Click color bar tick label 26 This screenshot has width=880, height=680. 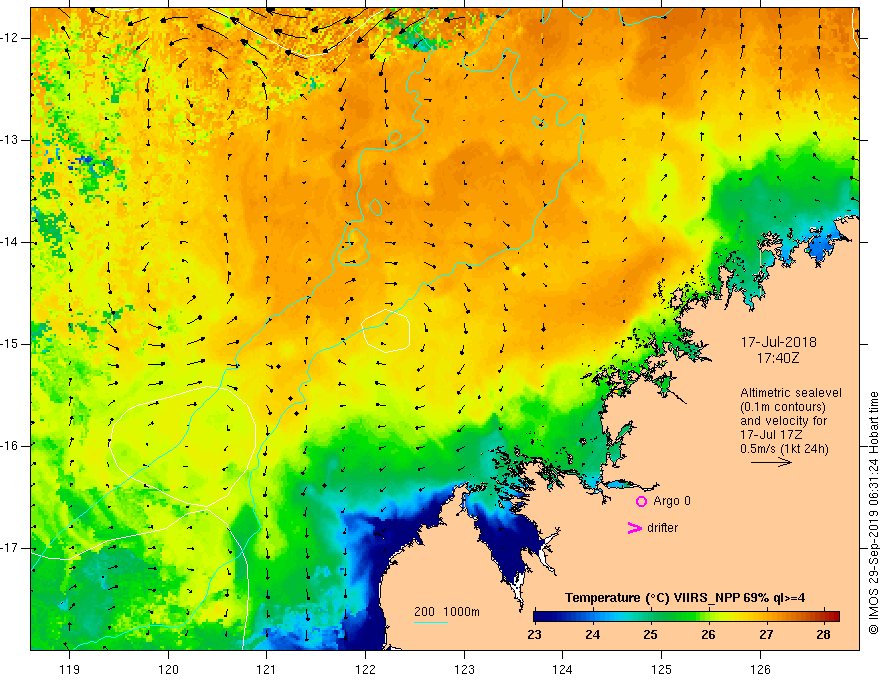[x=708, y=635]
